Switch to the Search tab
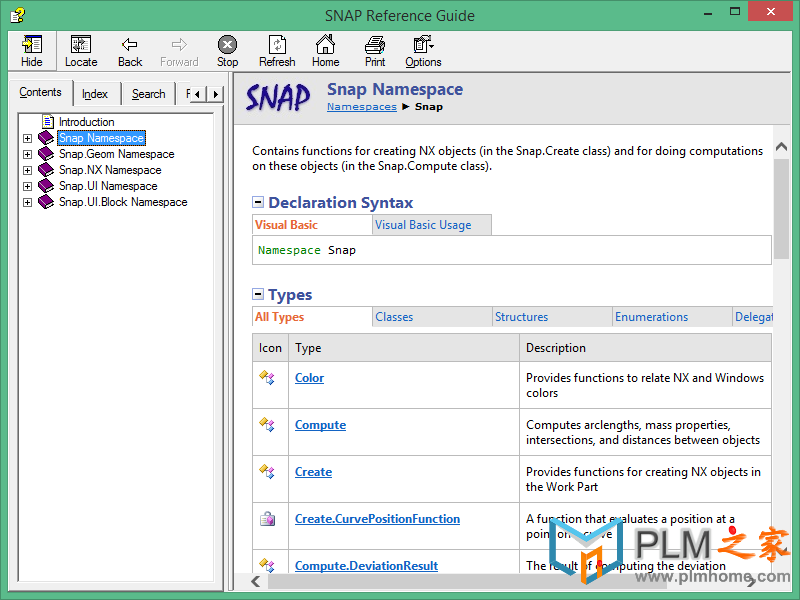Image resolution: width=800 pixels, height=600 pixels. [148, 94]
